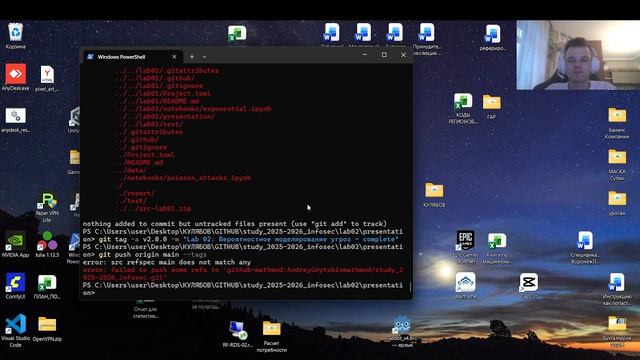Screen dimensions: 640x360
Task: Open the ГАР folder icon
Action: pos(491,107)
